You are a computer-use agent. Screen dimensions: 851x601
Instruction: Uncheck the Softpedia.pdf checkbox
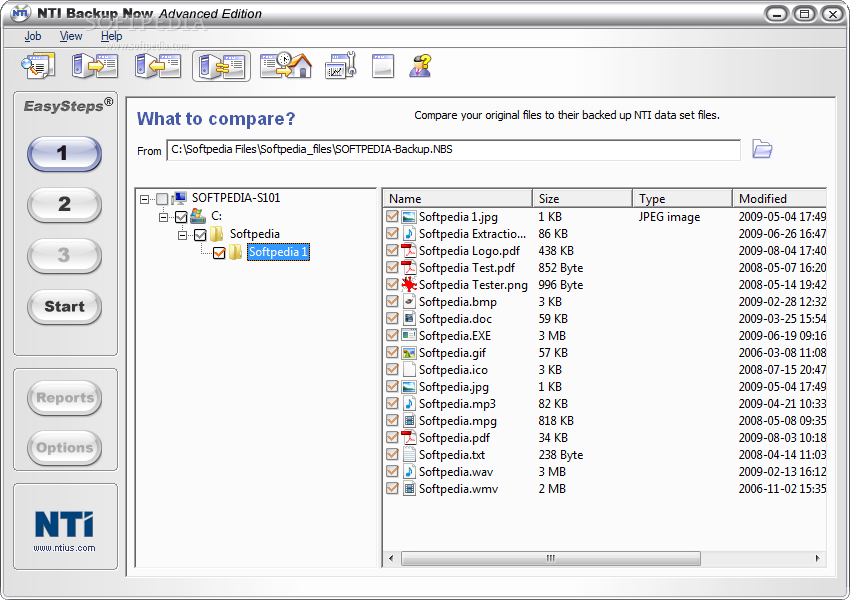[392, 437]
